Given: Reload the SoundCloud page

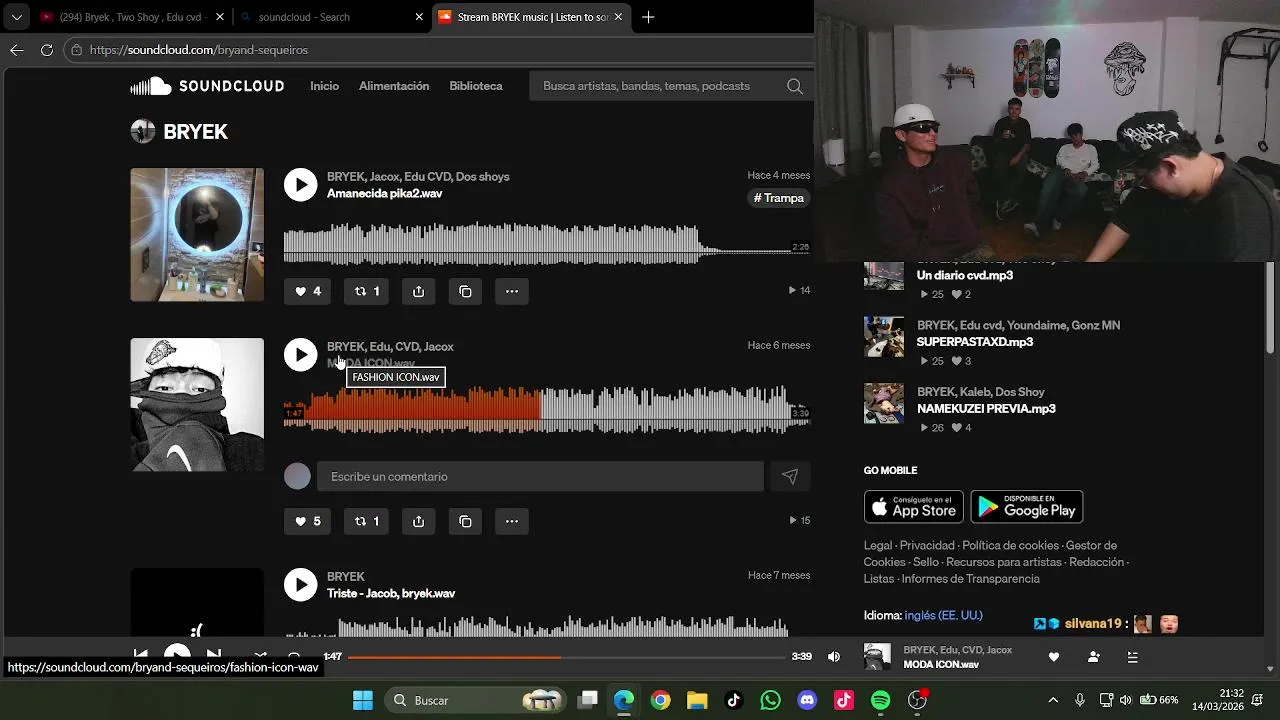Looking at the screenshot, I should (x=47, y=50).
